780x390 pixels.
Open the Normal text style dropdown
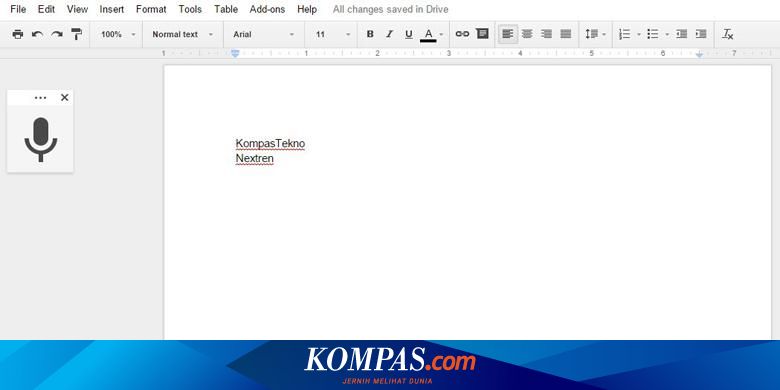pos(183,34)
